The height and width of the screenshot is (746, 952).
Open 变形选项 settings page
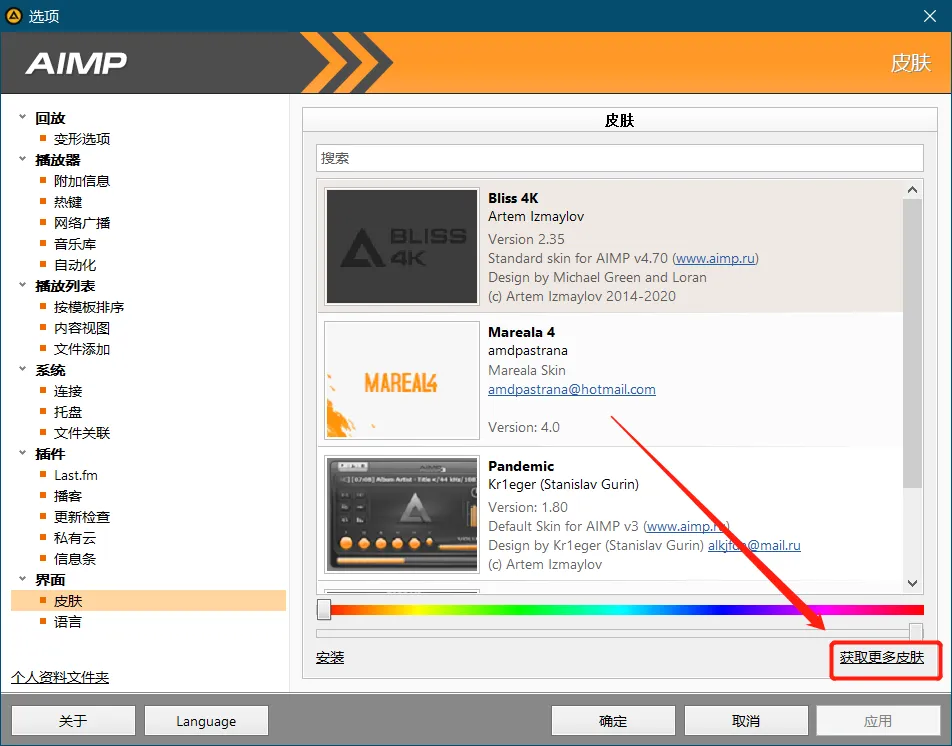82,139
